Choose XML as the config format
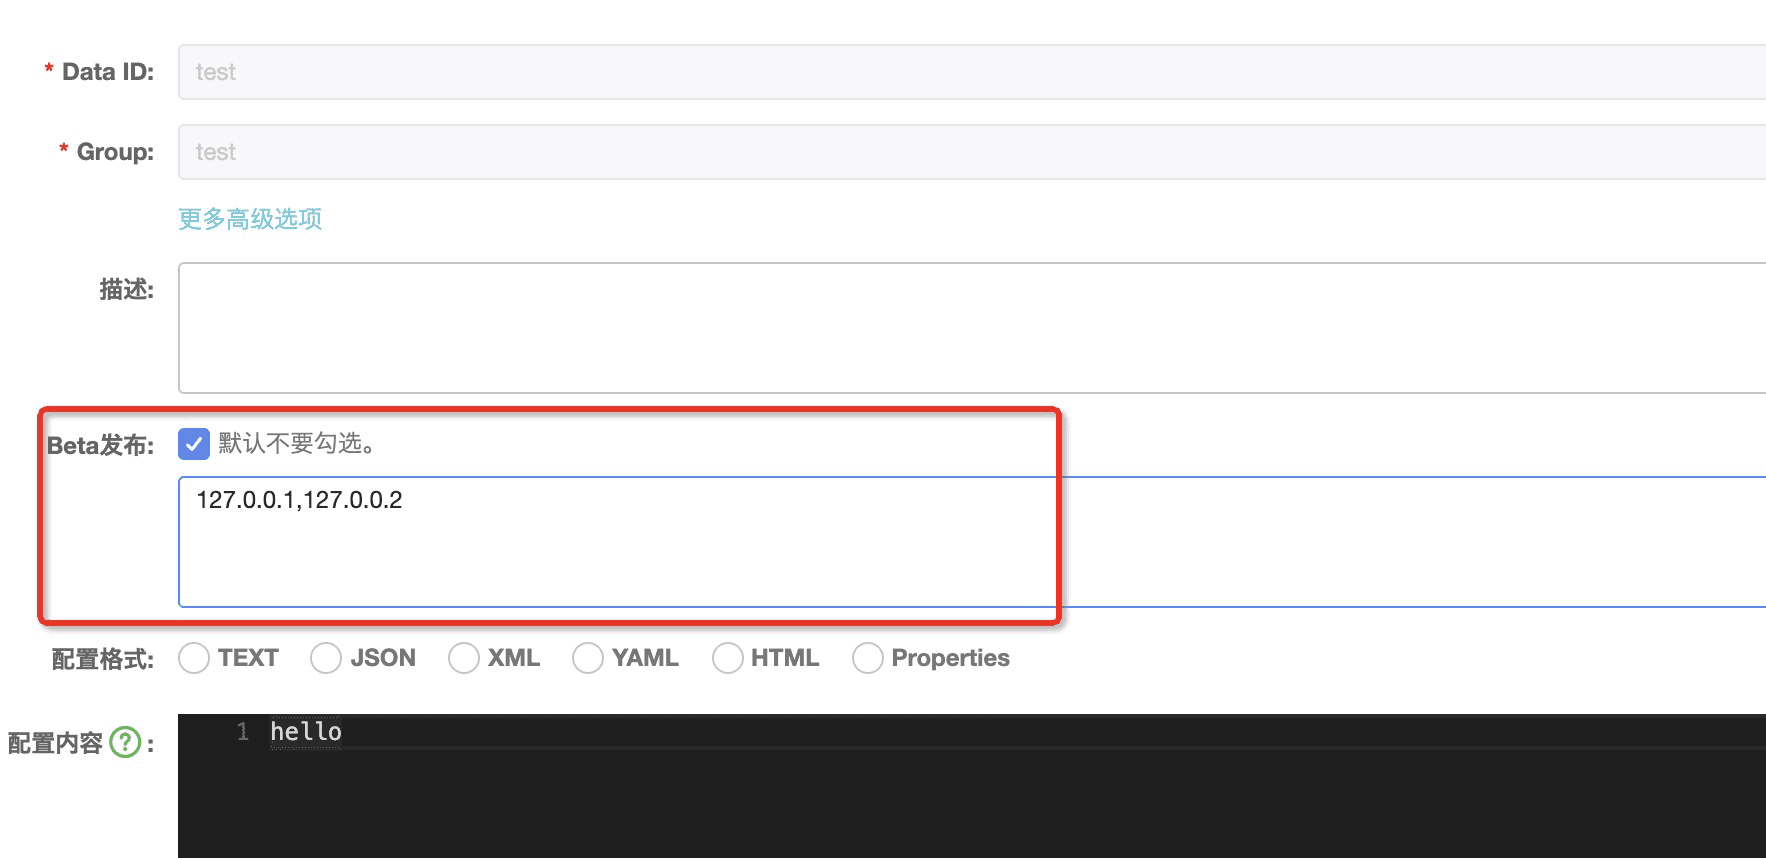The height and width of the screenshot is (858, 1766). pos(464,658)
